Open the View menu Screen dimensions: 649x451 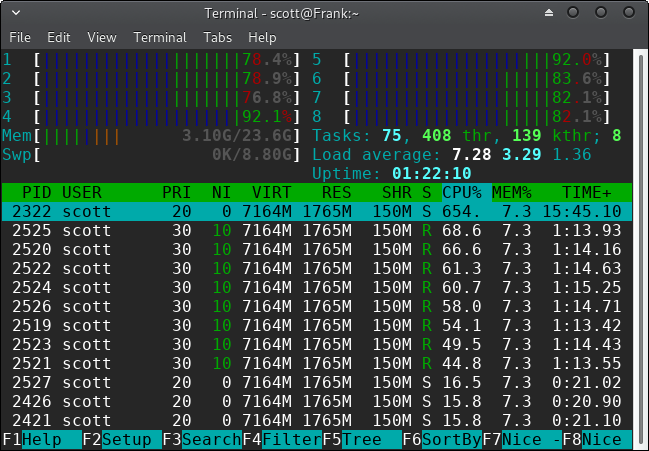102,38
